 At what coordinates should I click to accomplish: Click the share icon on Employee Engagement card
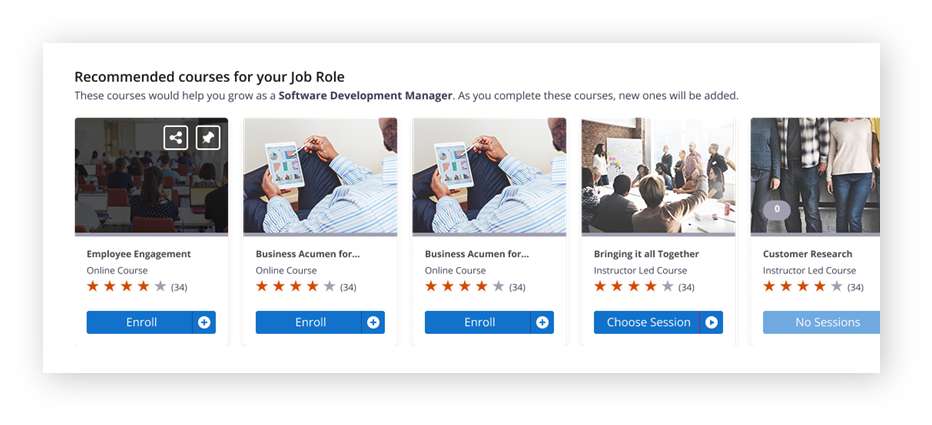pyautogui.click(x=176, y=138)
